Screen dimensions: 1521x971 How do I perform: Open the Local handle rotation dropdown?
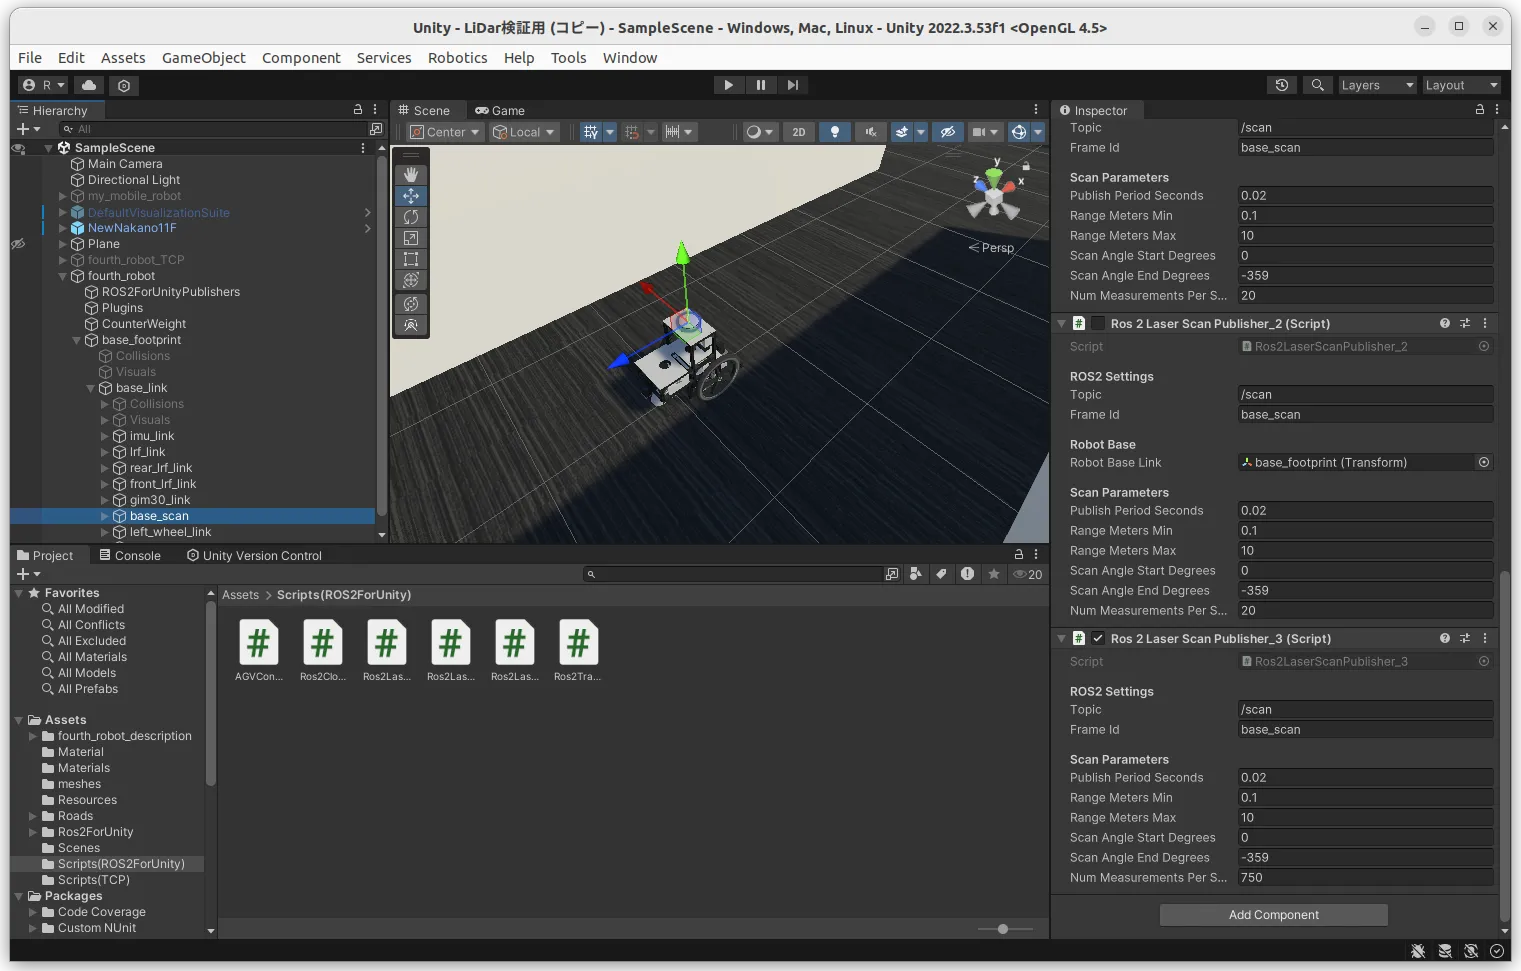tap(524, 132)
